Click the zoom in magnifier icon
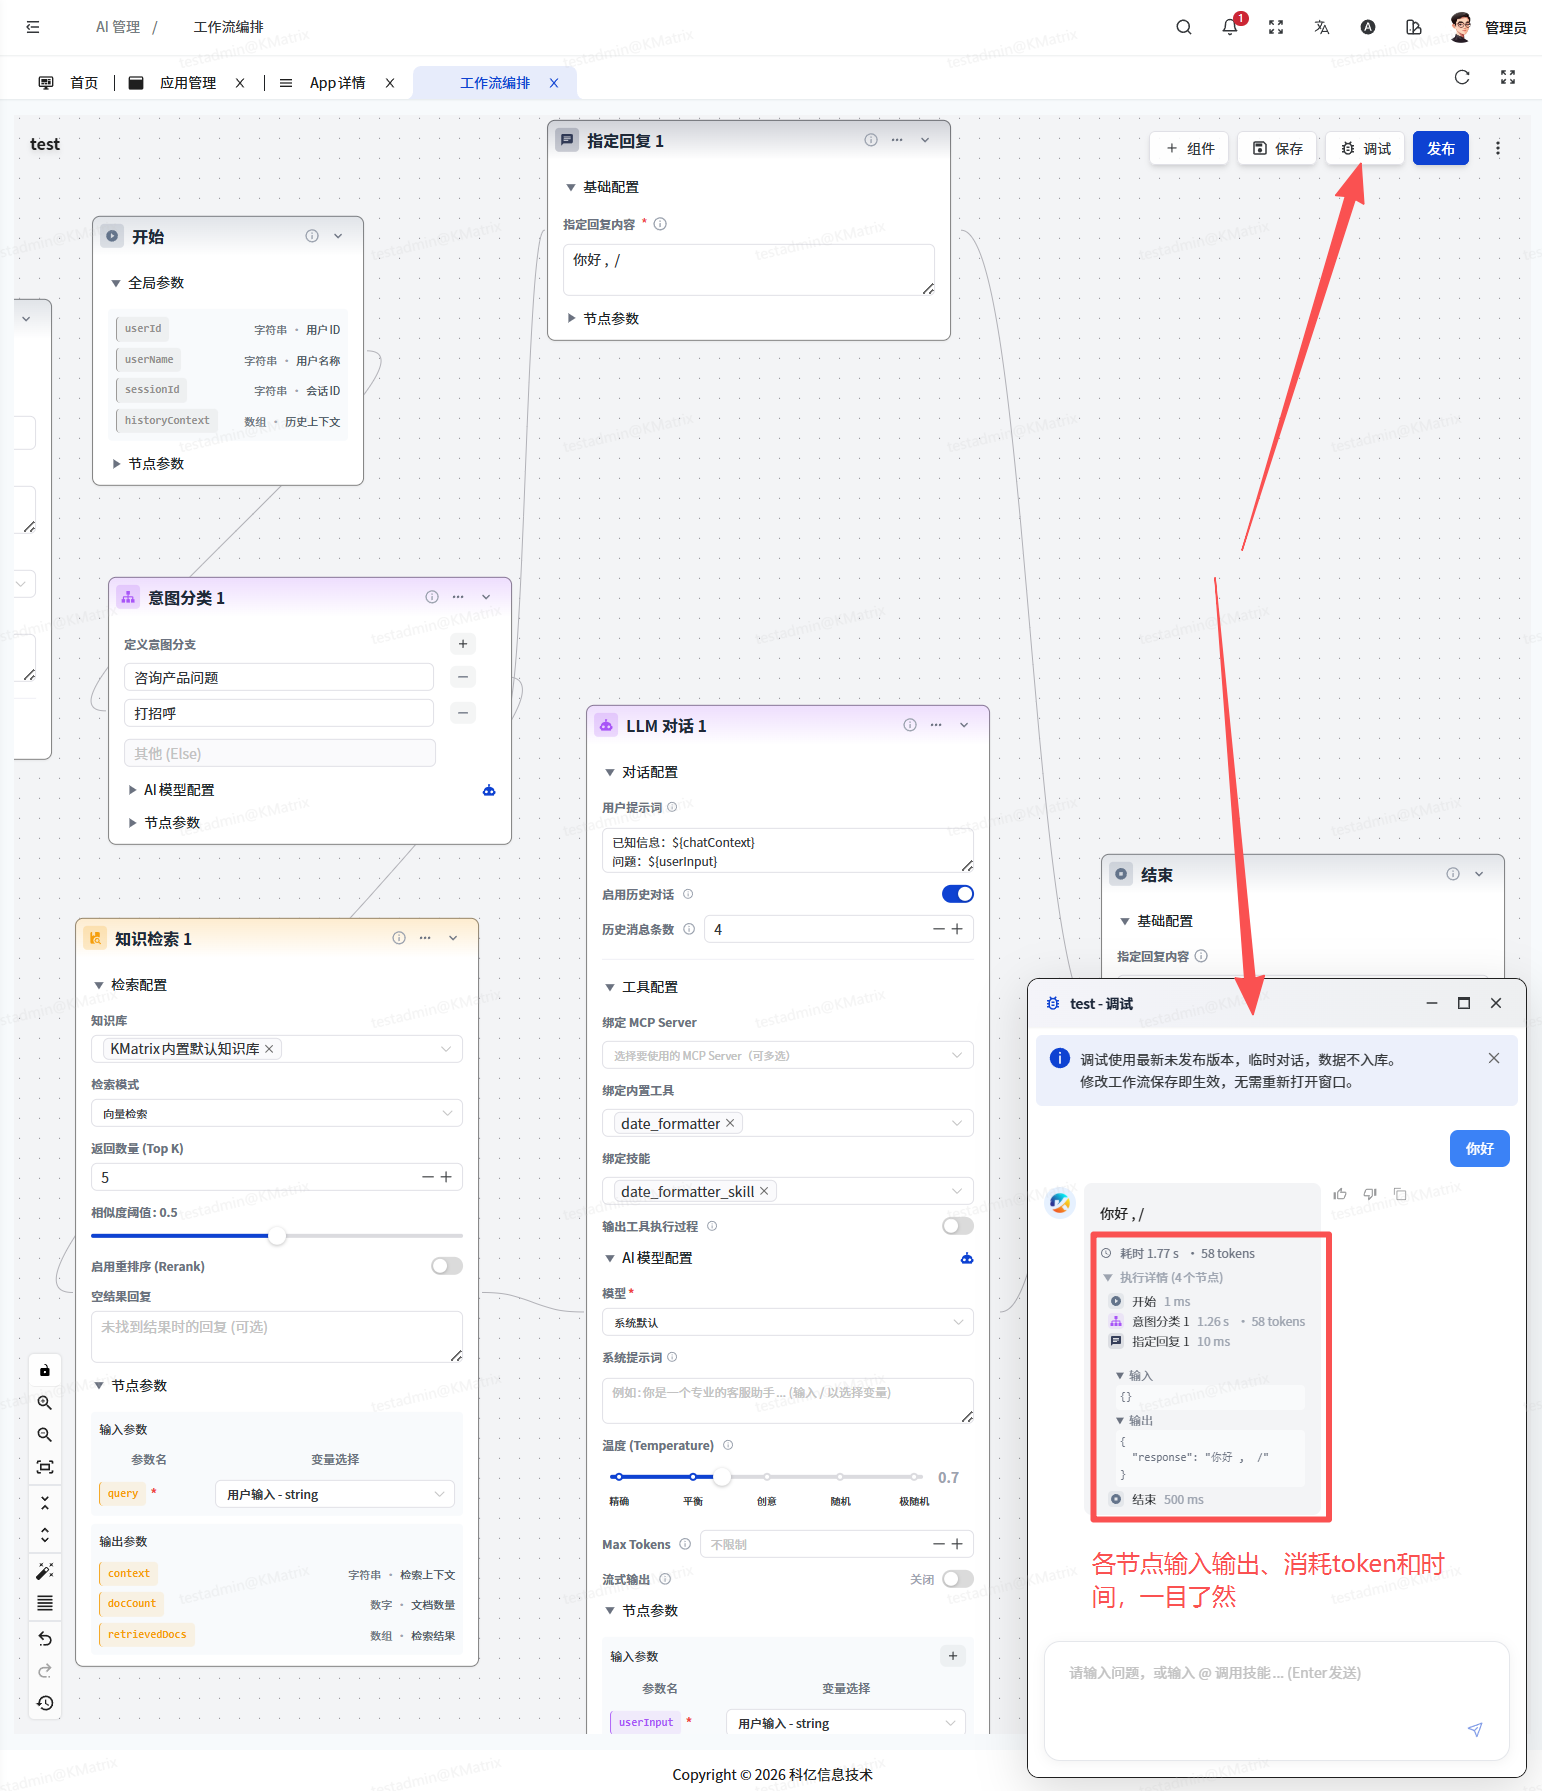1542x1791 pixels. coord(45,1403)
